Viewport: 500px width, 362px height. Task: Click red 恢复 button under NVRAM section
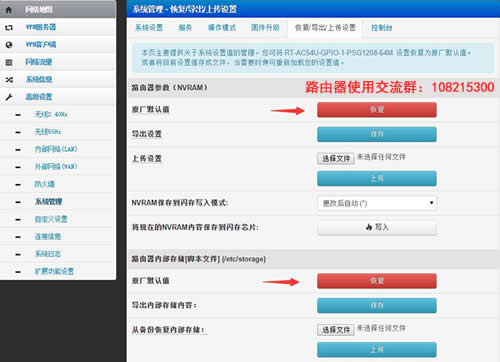[x=377, y=110]
